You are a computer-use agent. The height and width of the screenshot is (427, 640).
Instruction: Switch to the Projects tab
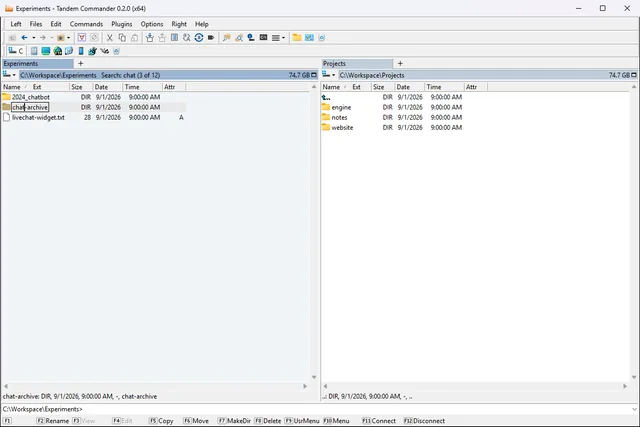[357, 64]
